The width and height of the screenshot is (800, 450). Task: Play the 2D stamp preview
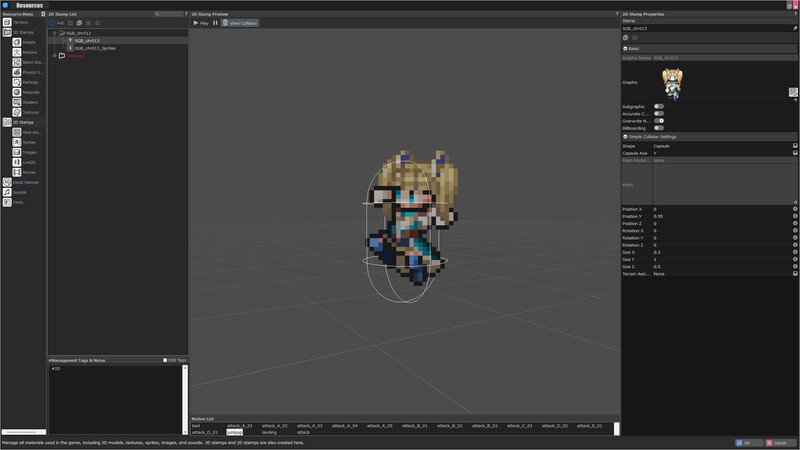tap(201, 23)
